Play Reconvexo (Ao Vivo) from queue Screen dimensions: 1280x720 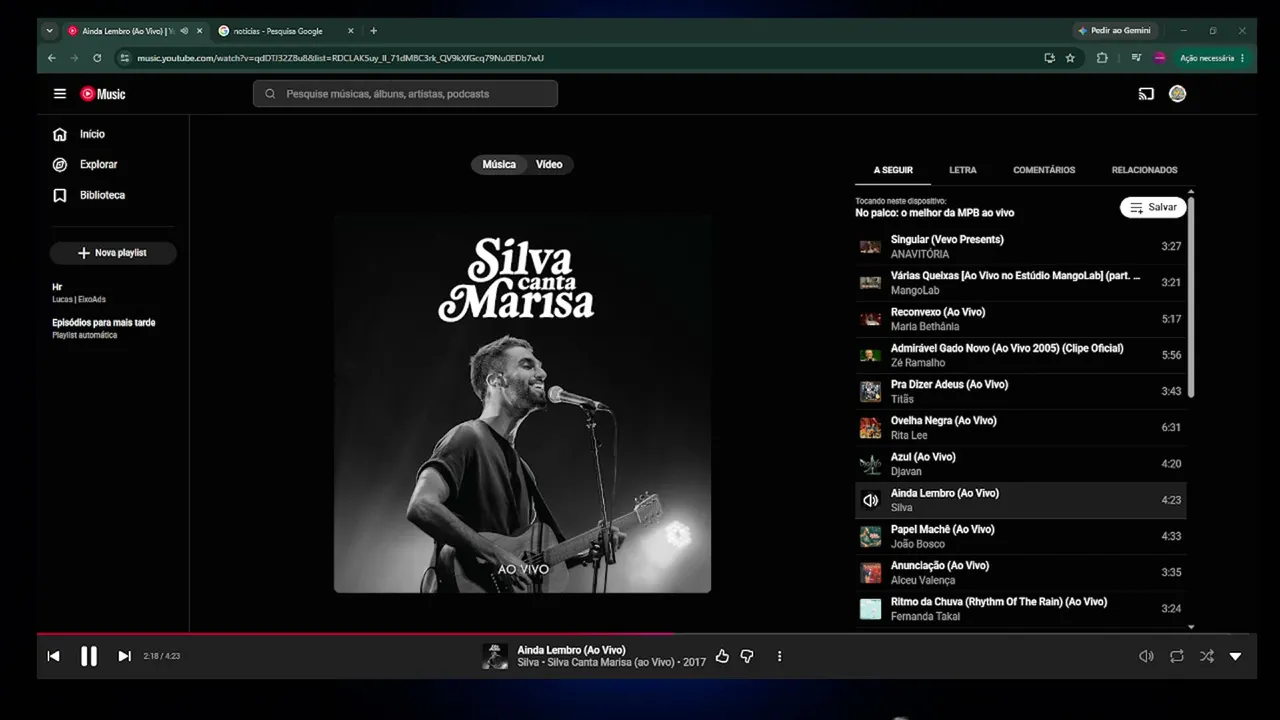coord(1021,319)
